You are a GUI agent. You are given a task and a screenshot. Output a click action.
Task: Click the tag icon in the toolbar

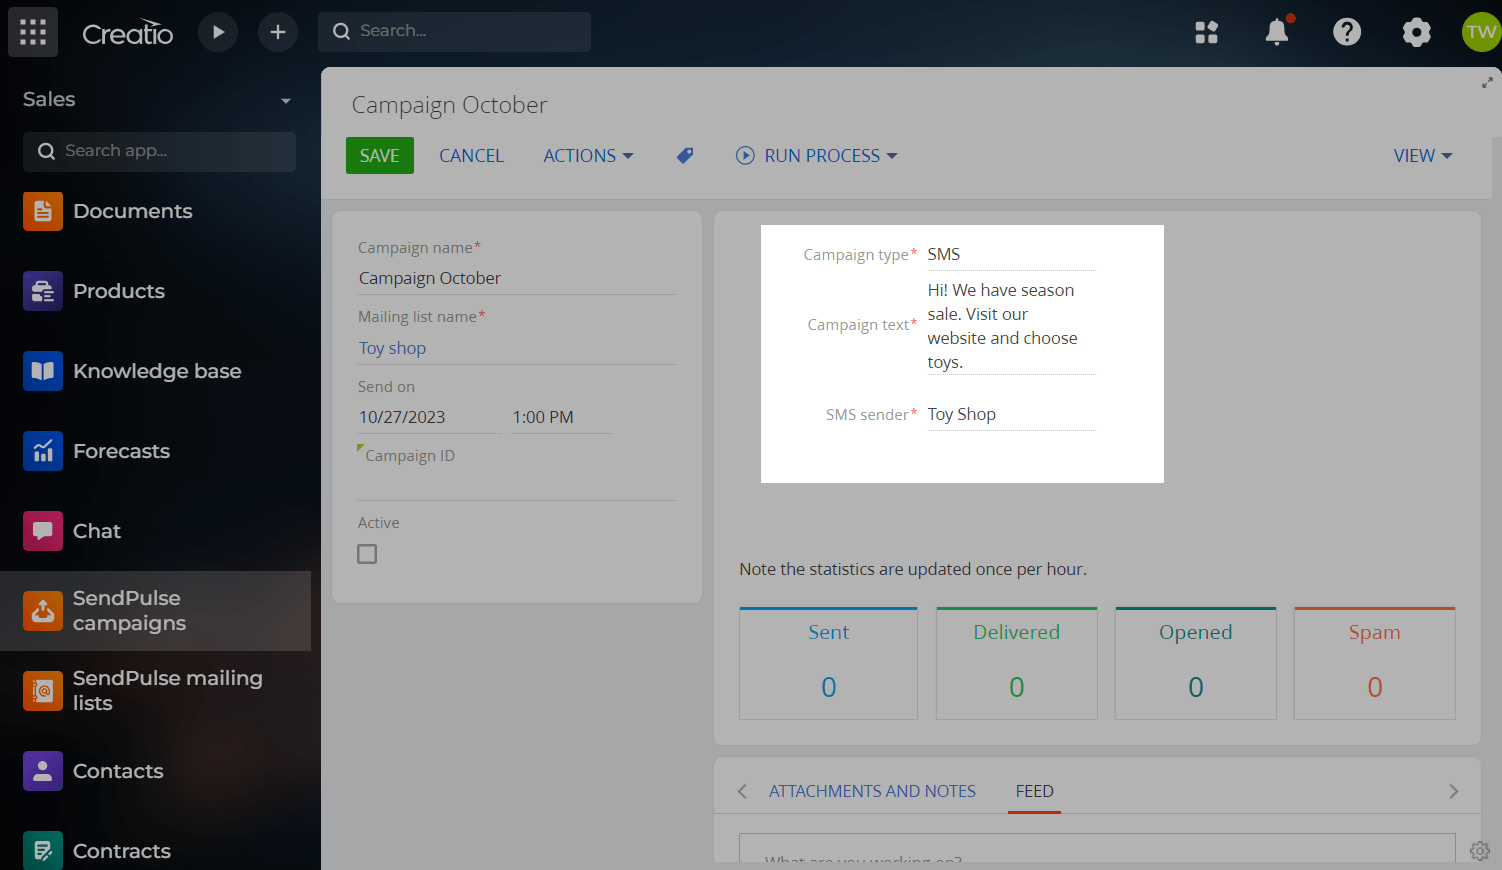click(685, 155)
